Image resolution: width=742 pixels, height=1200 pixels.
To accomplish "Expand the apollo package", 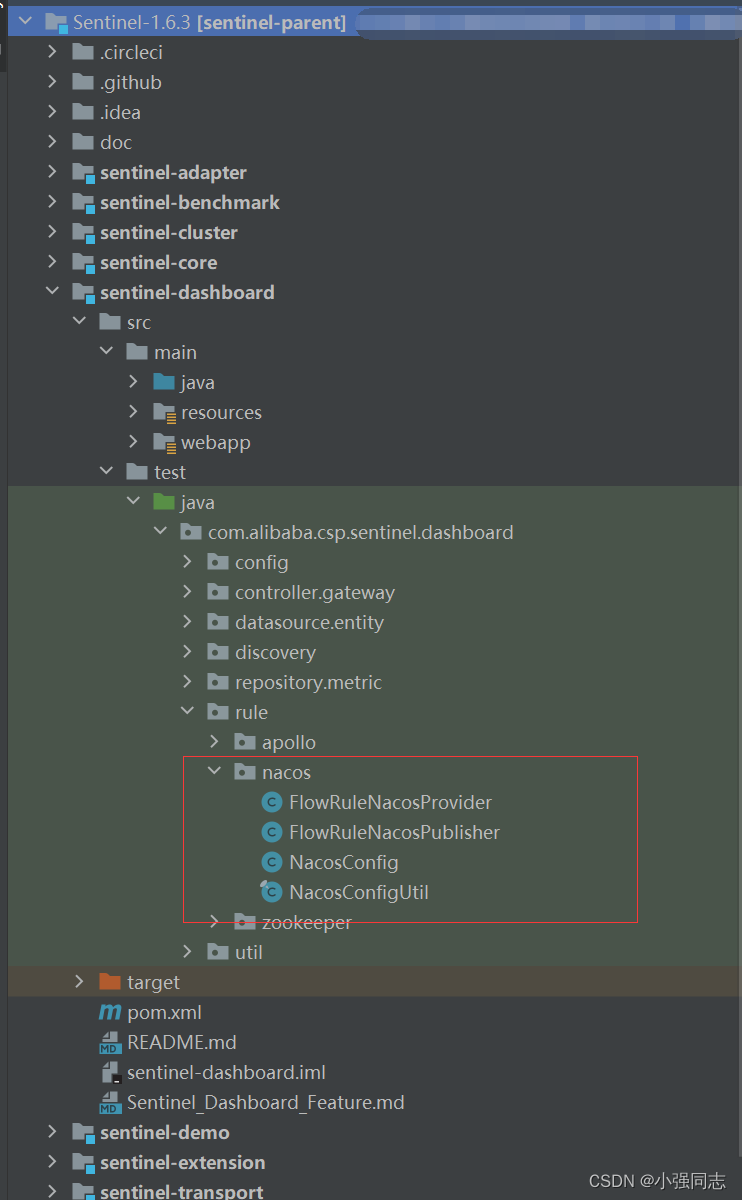I will click(x=212, y=742).
